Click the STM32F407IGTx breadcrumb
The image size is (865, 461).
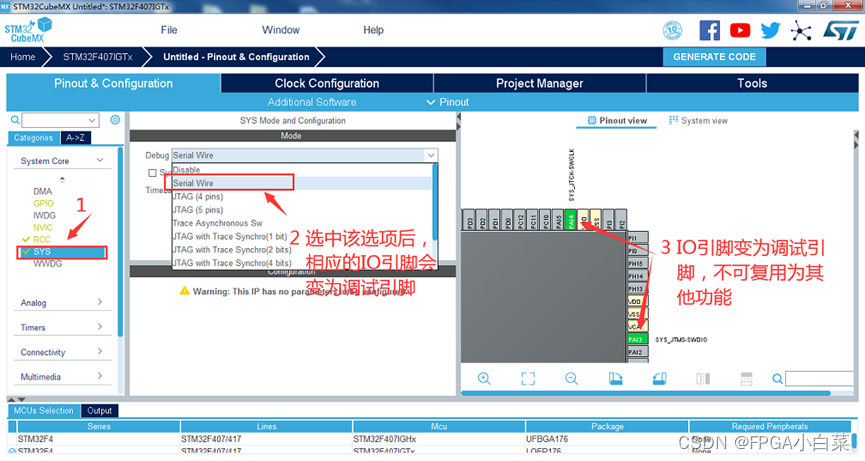(98, 57)
